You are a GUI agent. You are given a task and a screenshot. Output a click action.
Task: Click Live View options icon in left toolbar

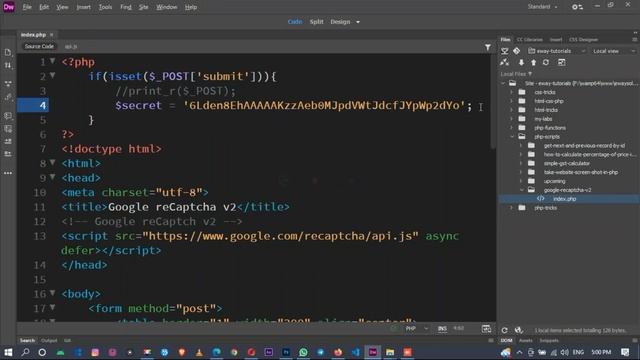[x=8, y=84]
